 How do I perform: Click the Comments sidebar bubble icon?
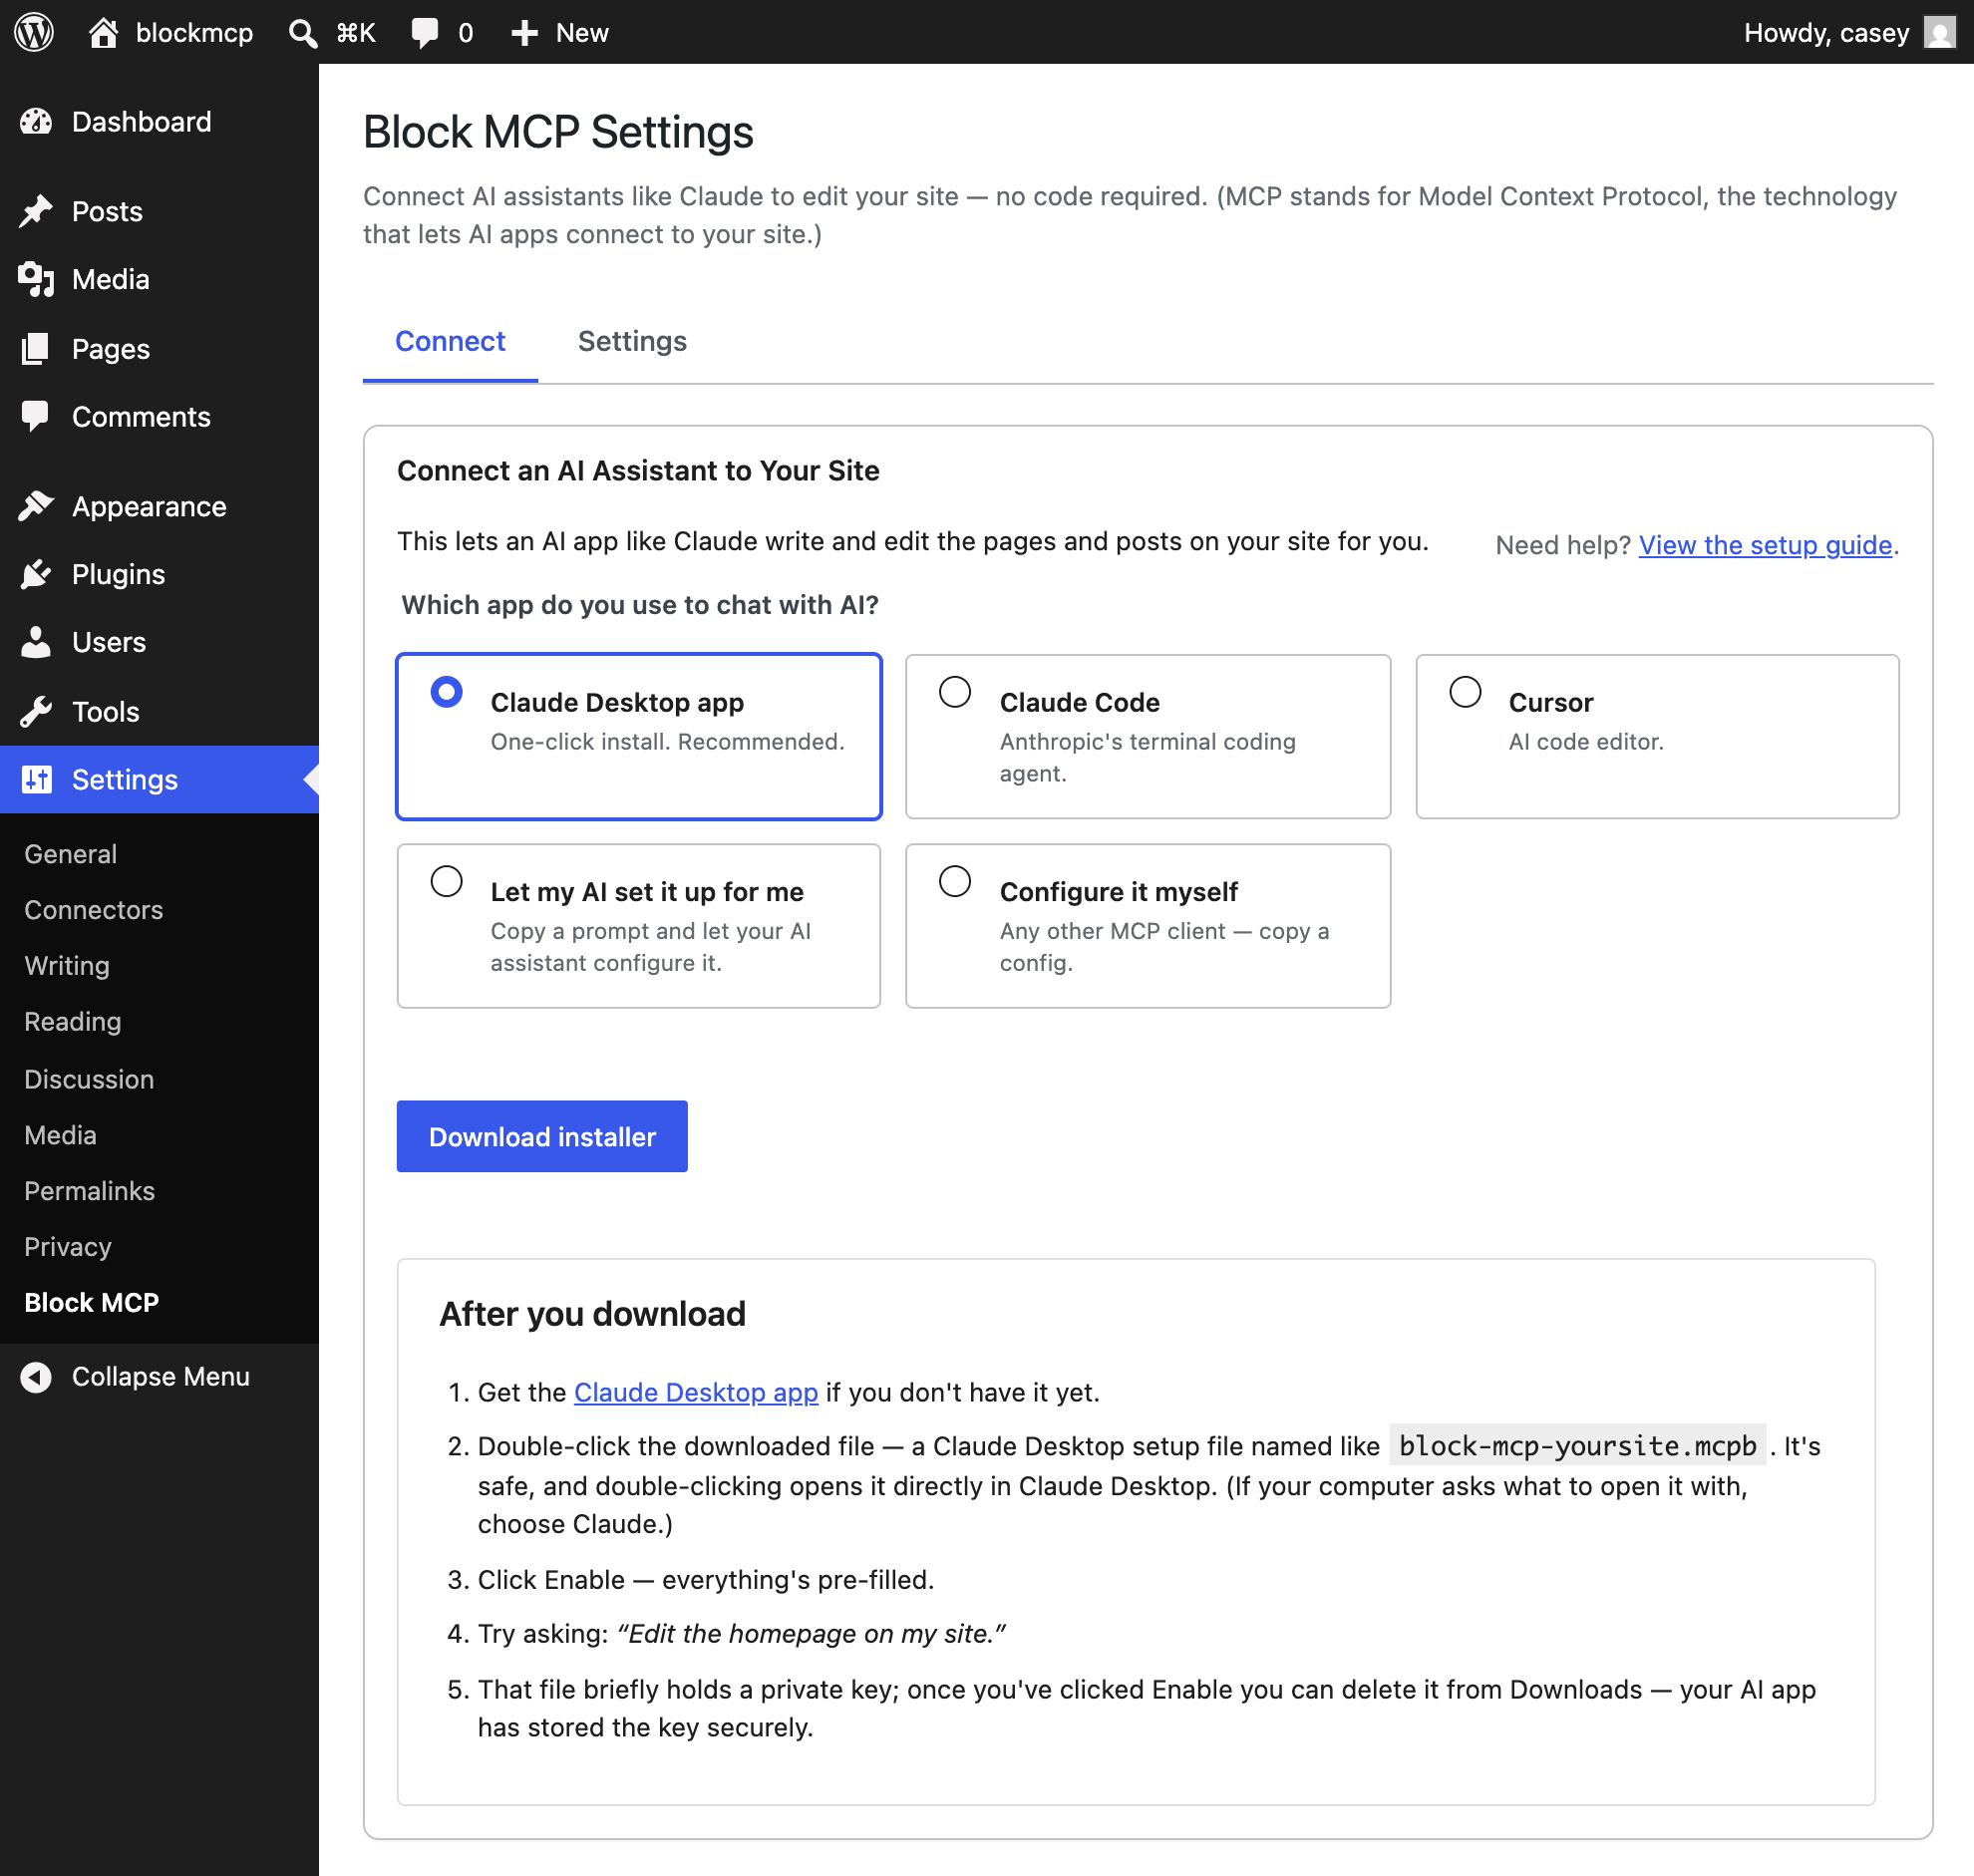click(x=36, y=417)
